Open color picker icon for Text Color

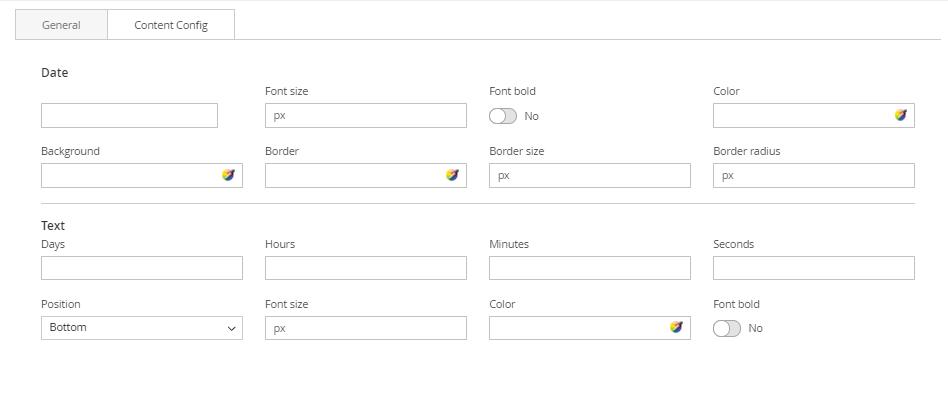coord(676,327)
